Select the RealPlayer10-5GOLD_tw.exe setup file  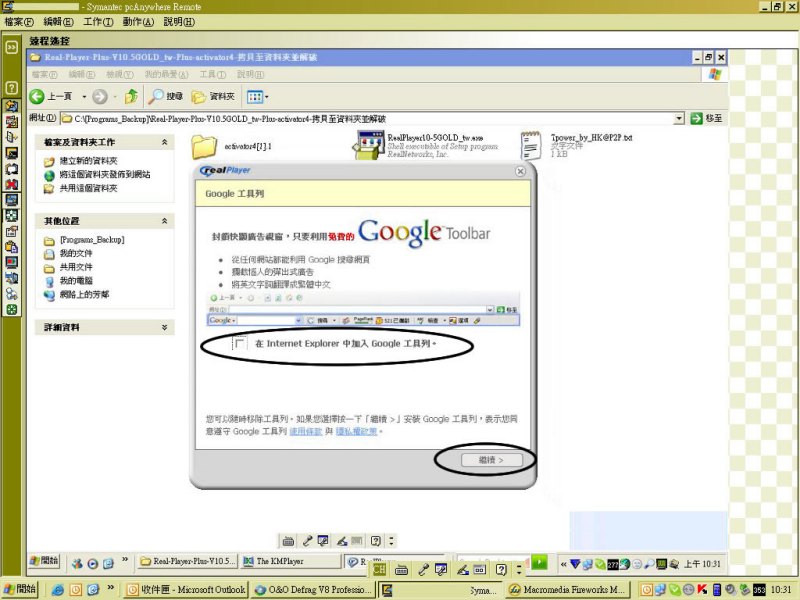tap(426, 145)
